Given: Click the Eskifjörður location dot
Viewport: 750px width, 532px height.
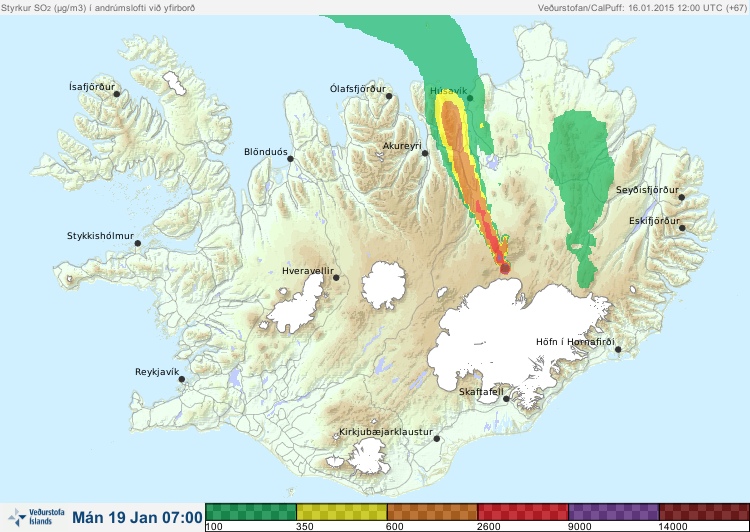Looking at the screenshot, I should [x=682, y=228].
